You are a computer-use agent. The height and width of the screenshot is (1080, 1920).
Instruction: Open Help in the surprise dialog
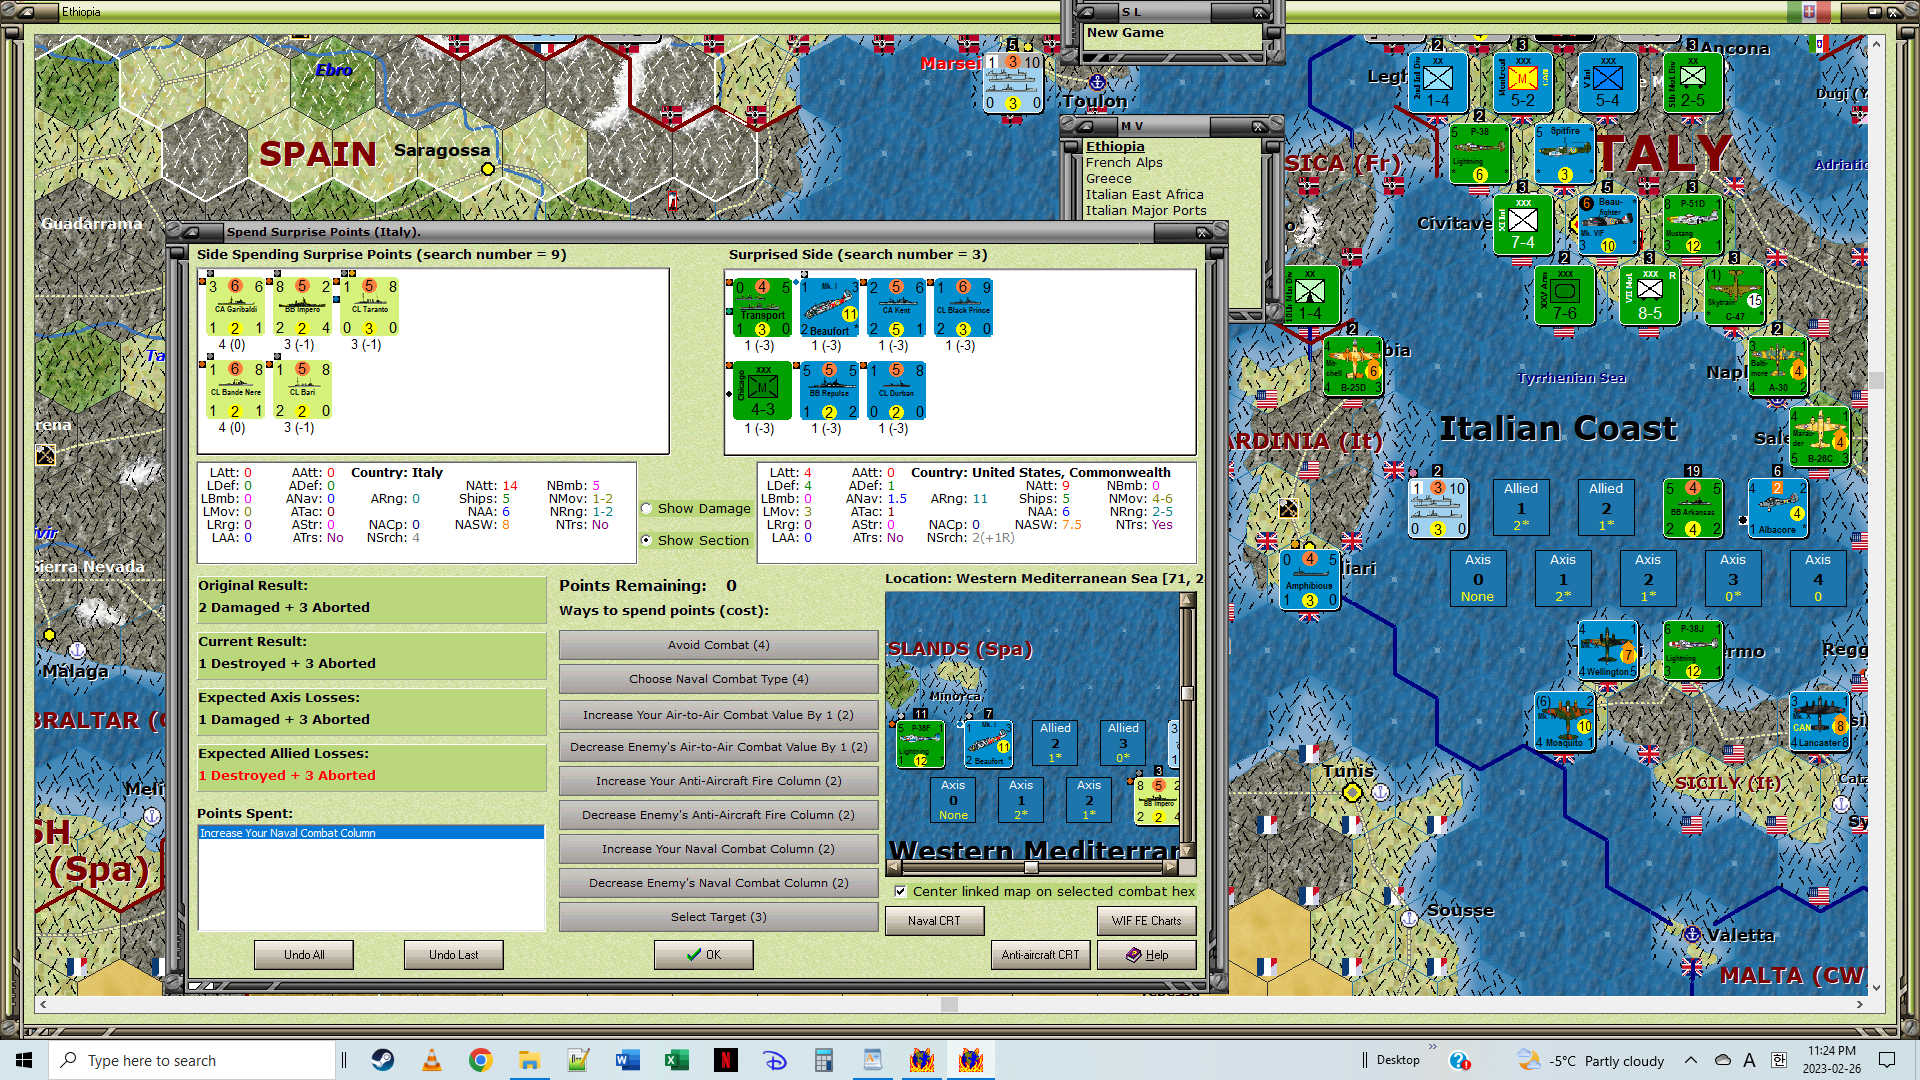click(1146, 955)
